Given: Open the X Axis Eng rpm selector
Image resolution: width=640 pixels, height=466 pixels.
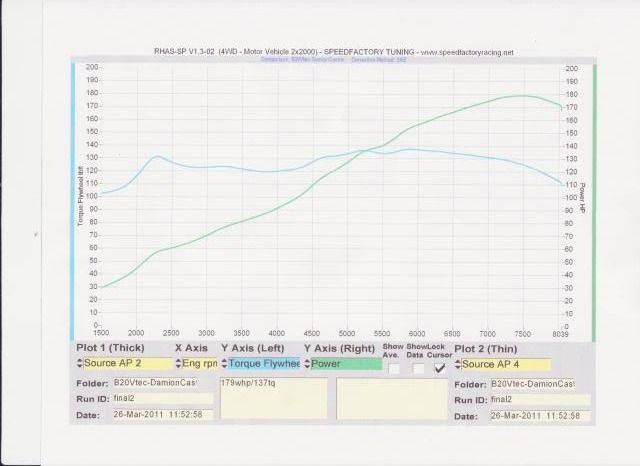Looking at the screenshot, I should [x=196, y=365].
